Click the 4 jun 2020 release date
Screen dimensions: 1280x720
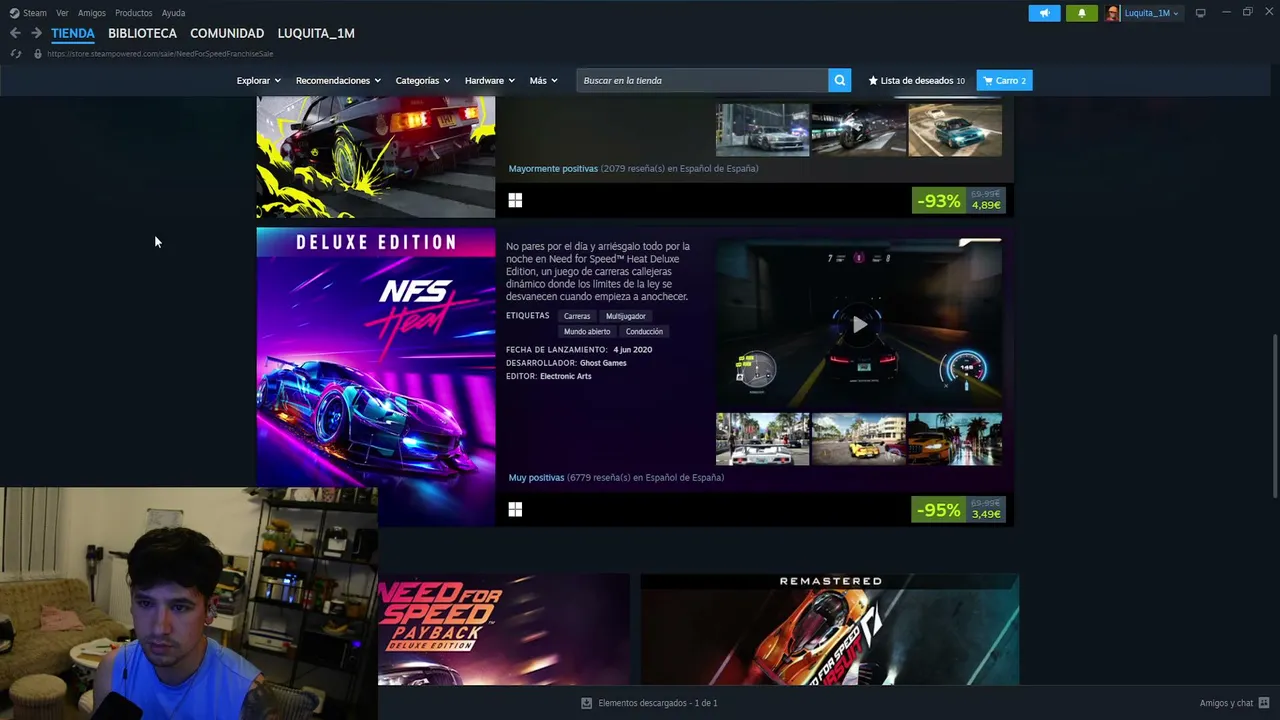[x=633, y=350]
